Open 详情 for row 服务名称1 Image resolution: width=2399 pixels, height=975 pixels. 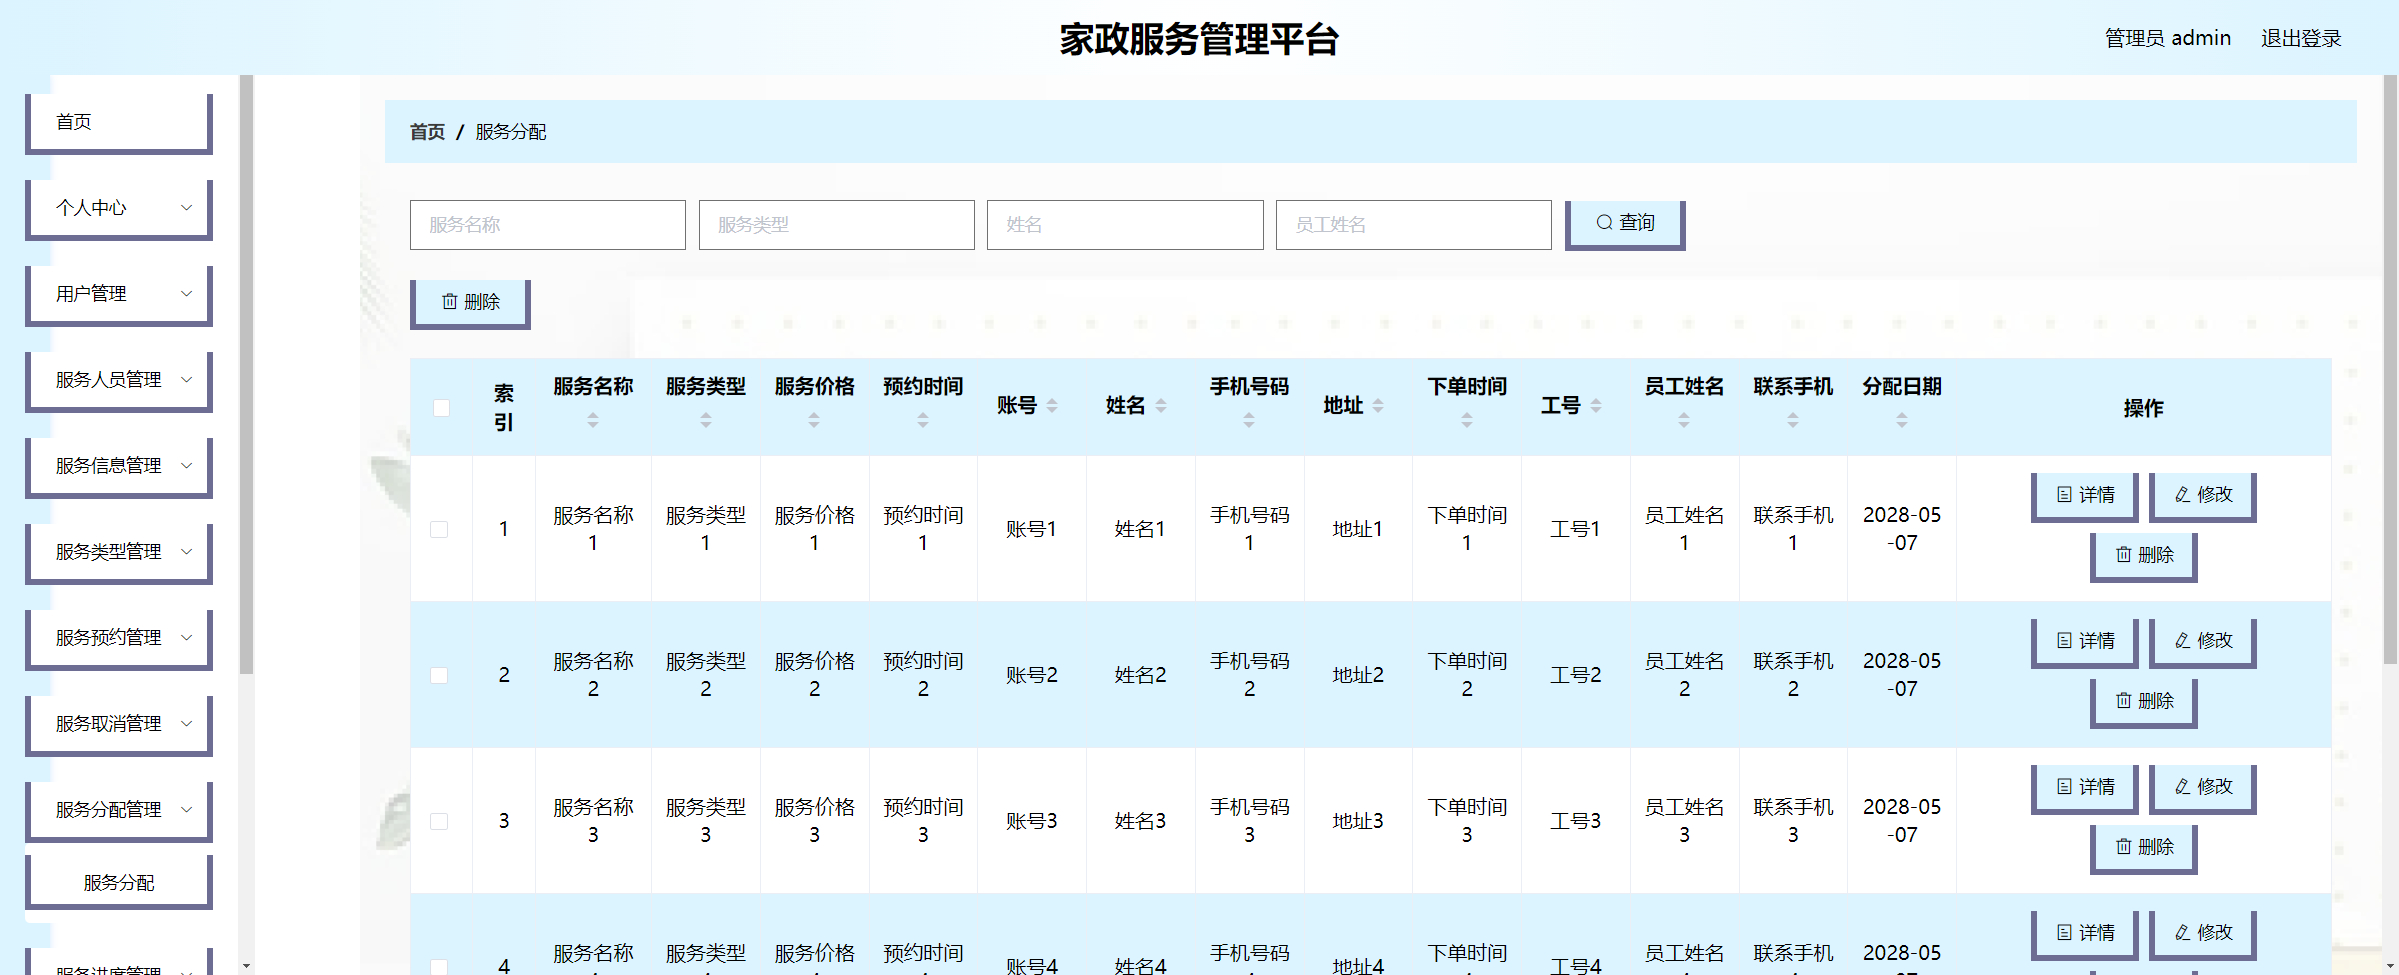[2085, 496]
